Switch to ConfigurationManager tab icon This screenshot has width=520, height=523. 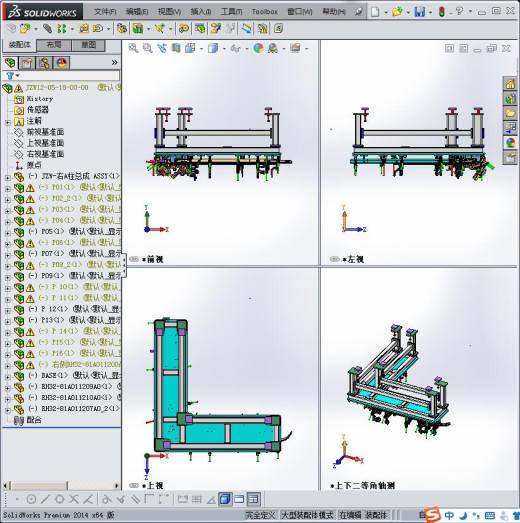coord(44,62)
